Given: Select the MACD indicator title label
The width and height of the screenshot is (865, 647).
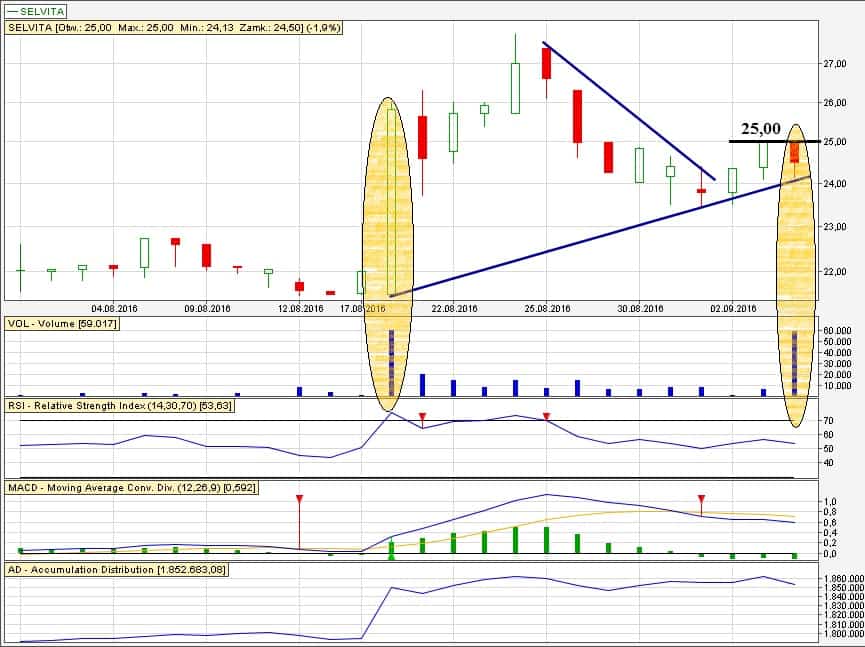Looking at the screenshot, I should click(131, 488).
